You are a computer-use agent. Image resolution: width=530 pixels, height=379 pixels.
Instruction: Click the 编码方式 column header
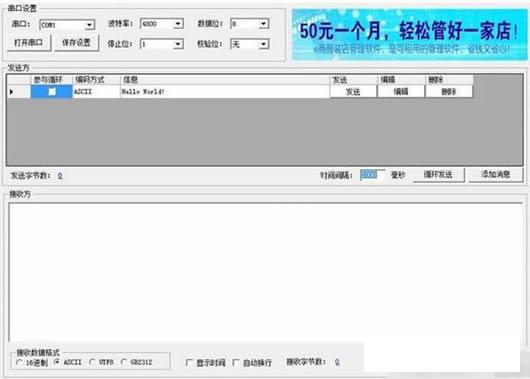point(96,80)
